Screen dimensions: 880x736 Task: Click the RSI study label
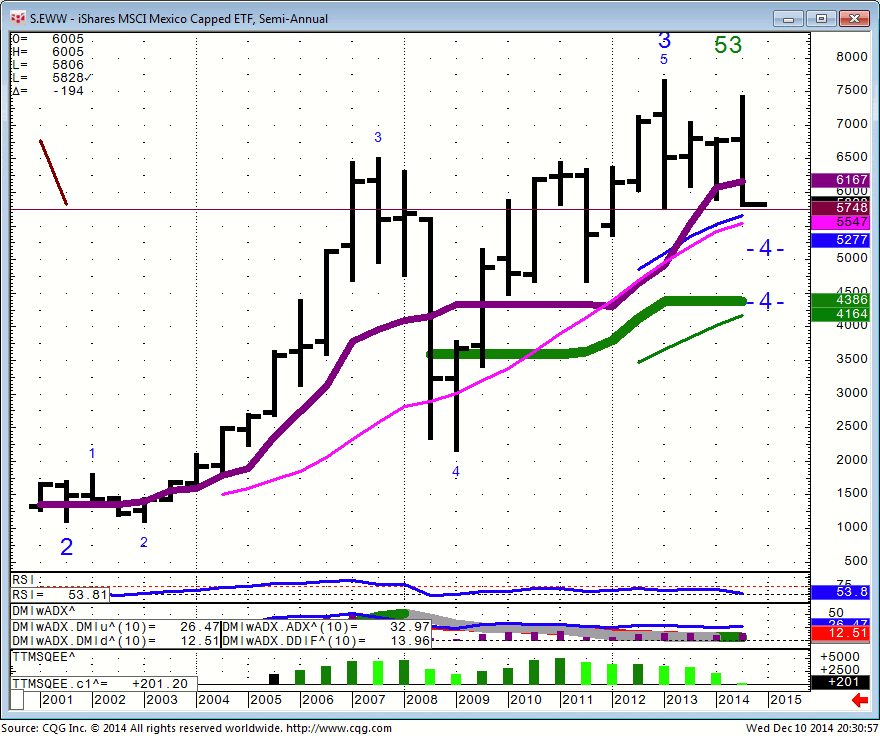click(24, 579)
